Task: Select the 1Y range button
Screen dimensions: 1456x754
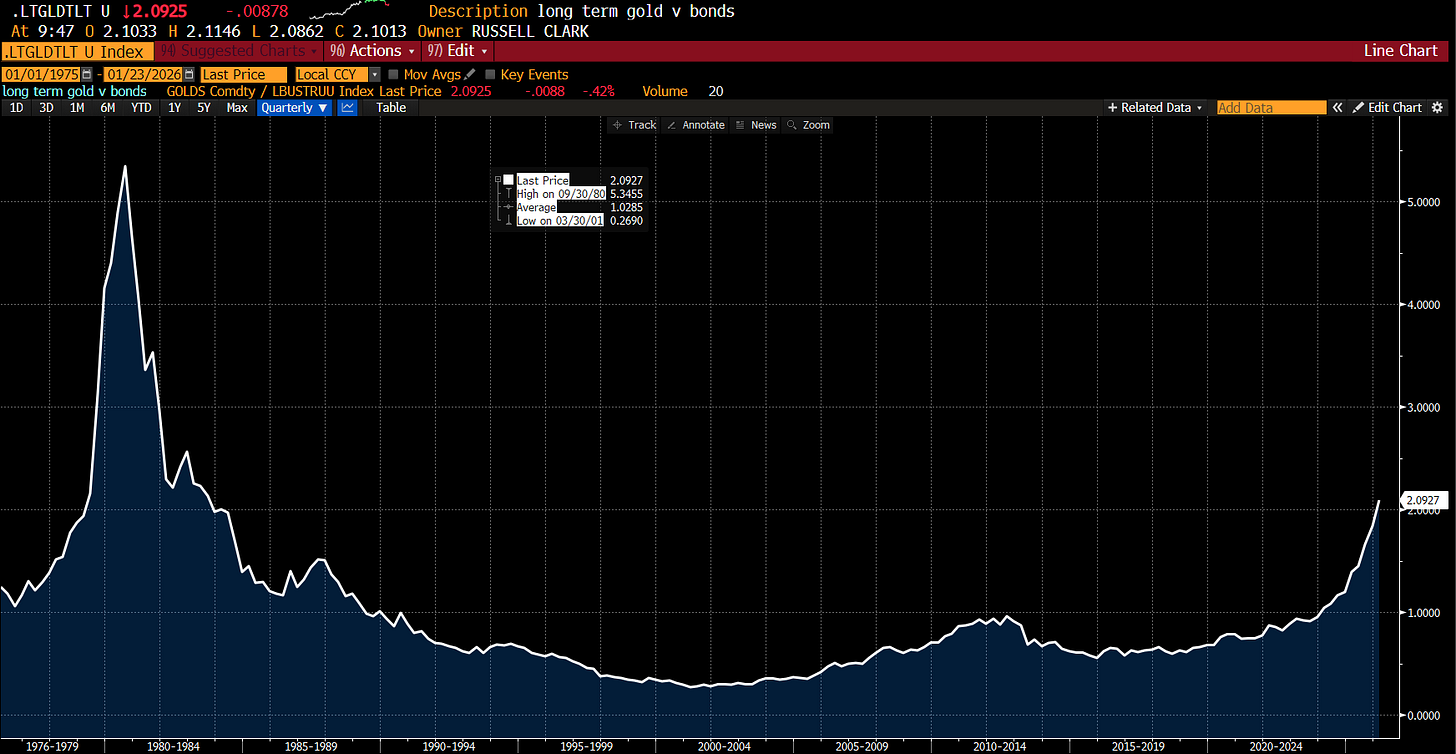Action: [175, 107]
